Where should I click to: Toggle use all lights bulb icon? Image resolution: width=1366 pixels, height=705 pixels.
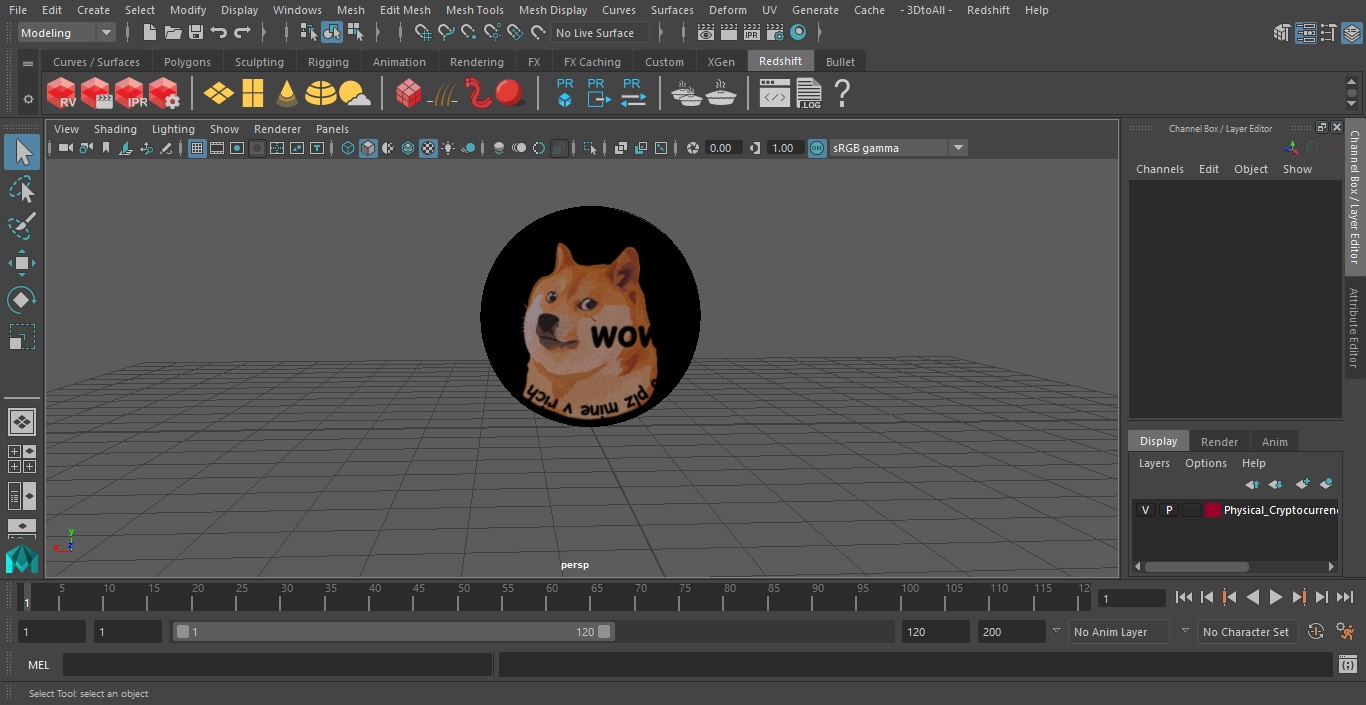(x=448, y=148)
